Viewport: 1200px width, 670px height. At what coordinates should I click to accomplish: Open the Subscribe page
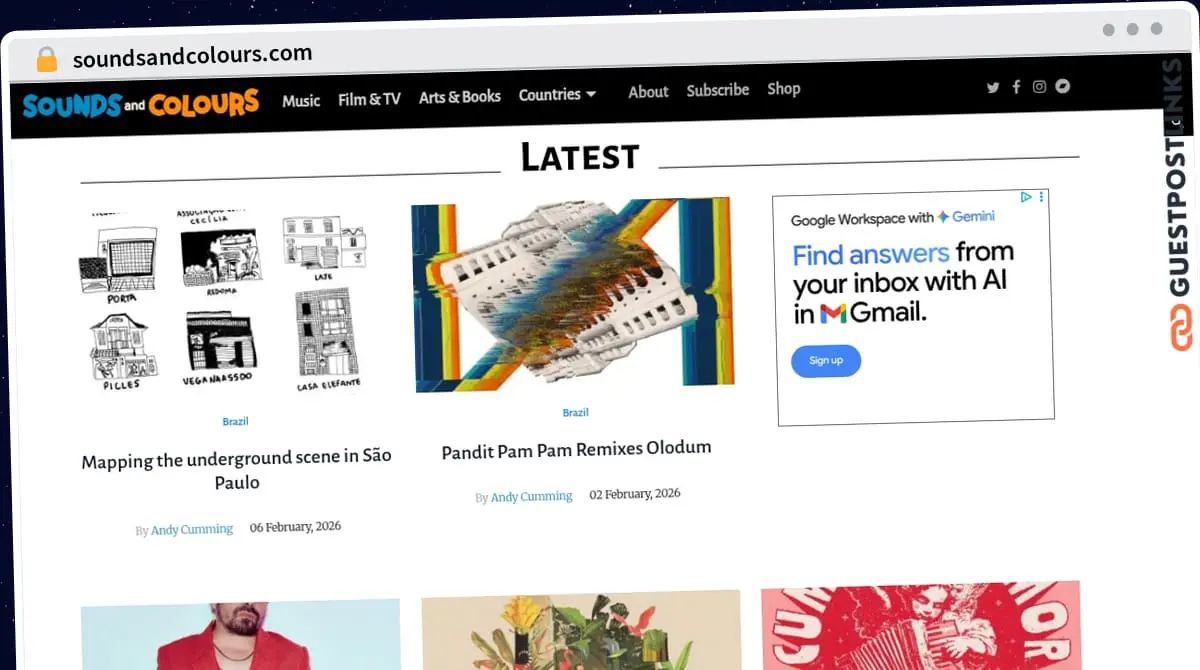[717, 90]
